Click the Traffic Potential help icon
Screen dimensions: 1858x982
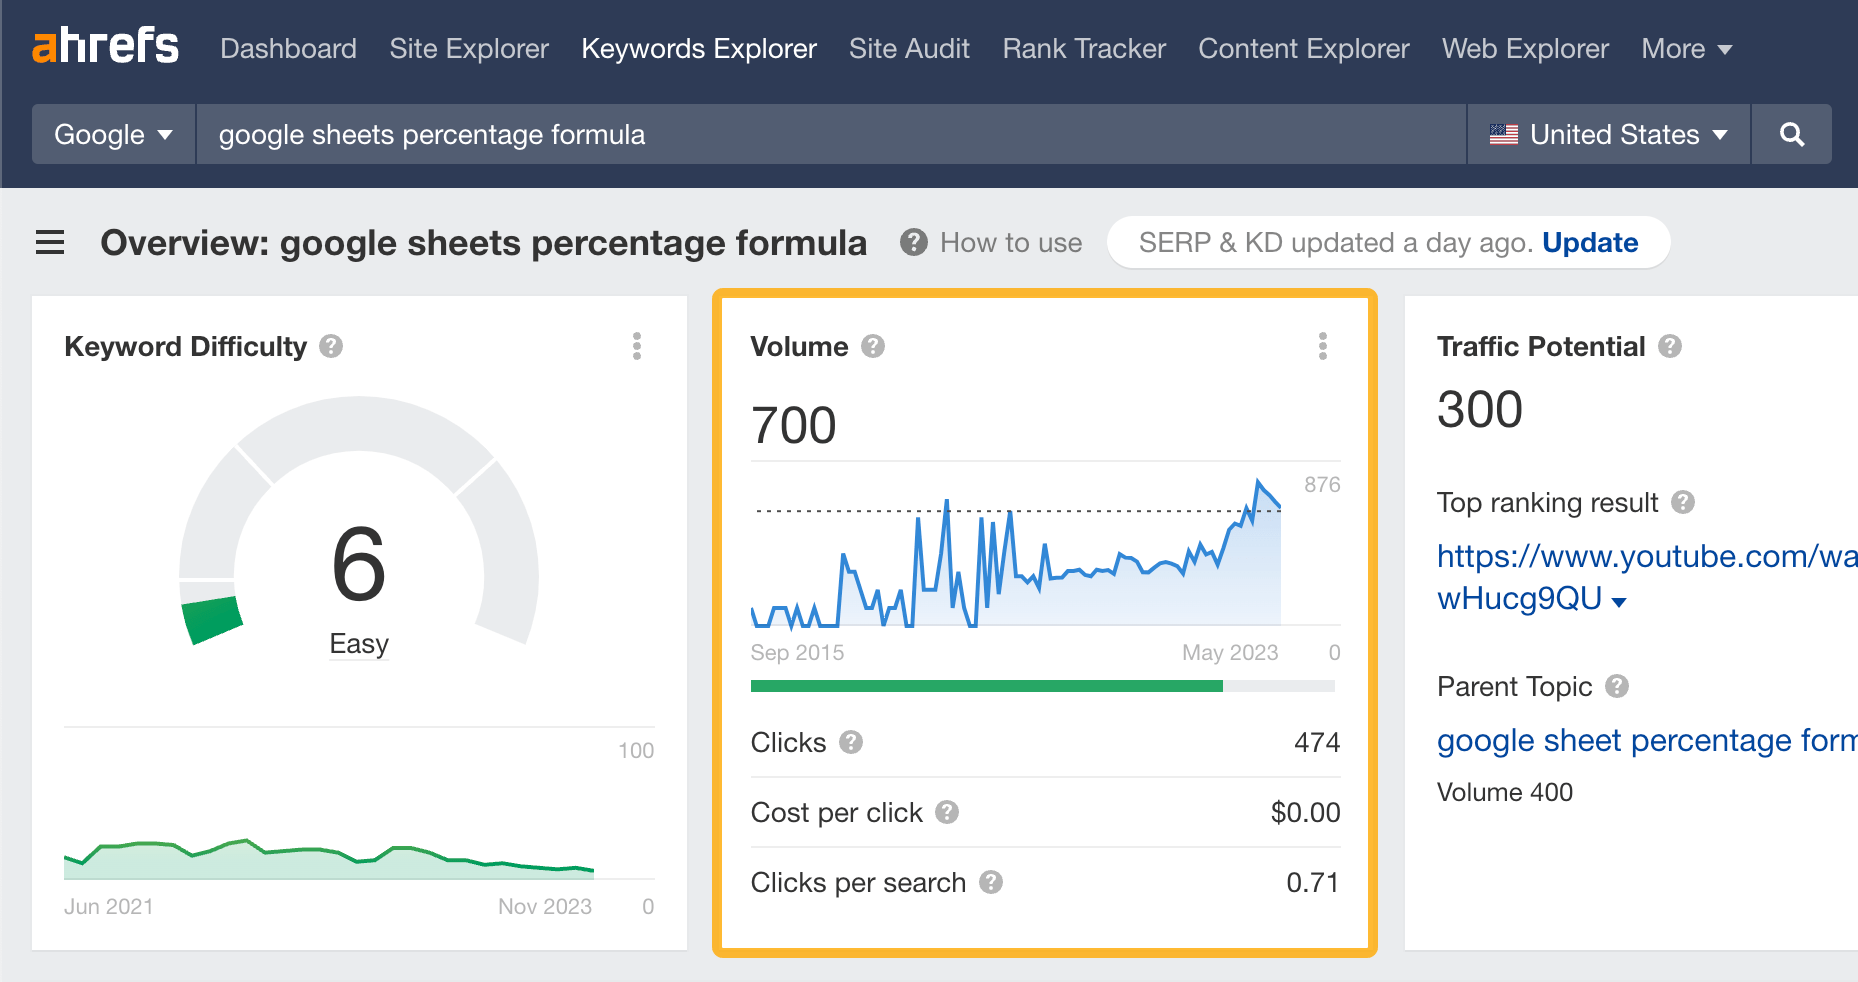coord(1669,347)
